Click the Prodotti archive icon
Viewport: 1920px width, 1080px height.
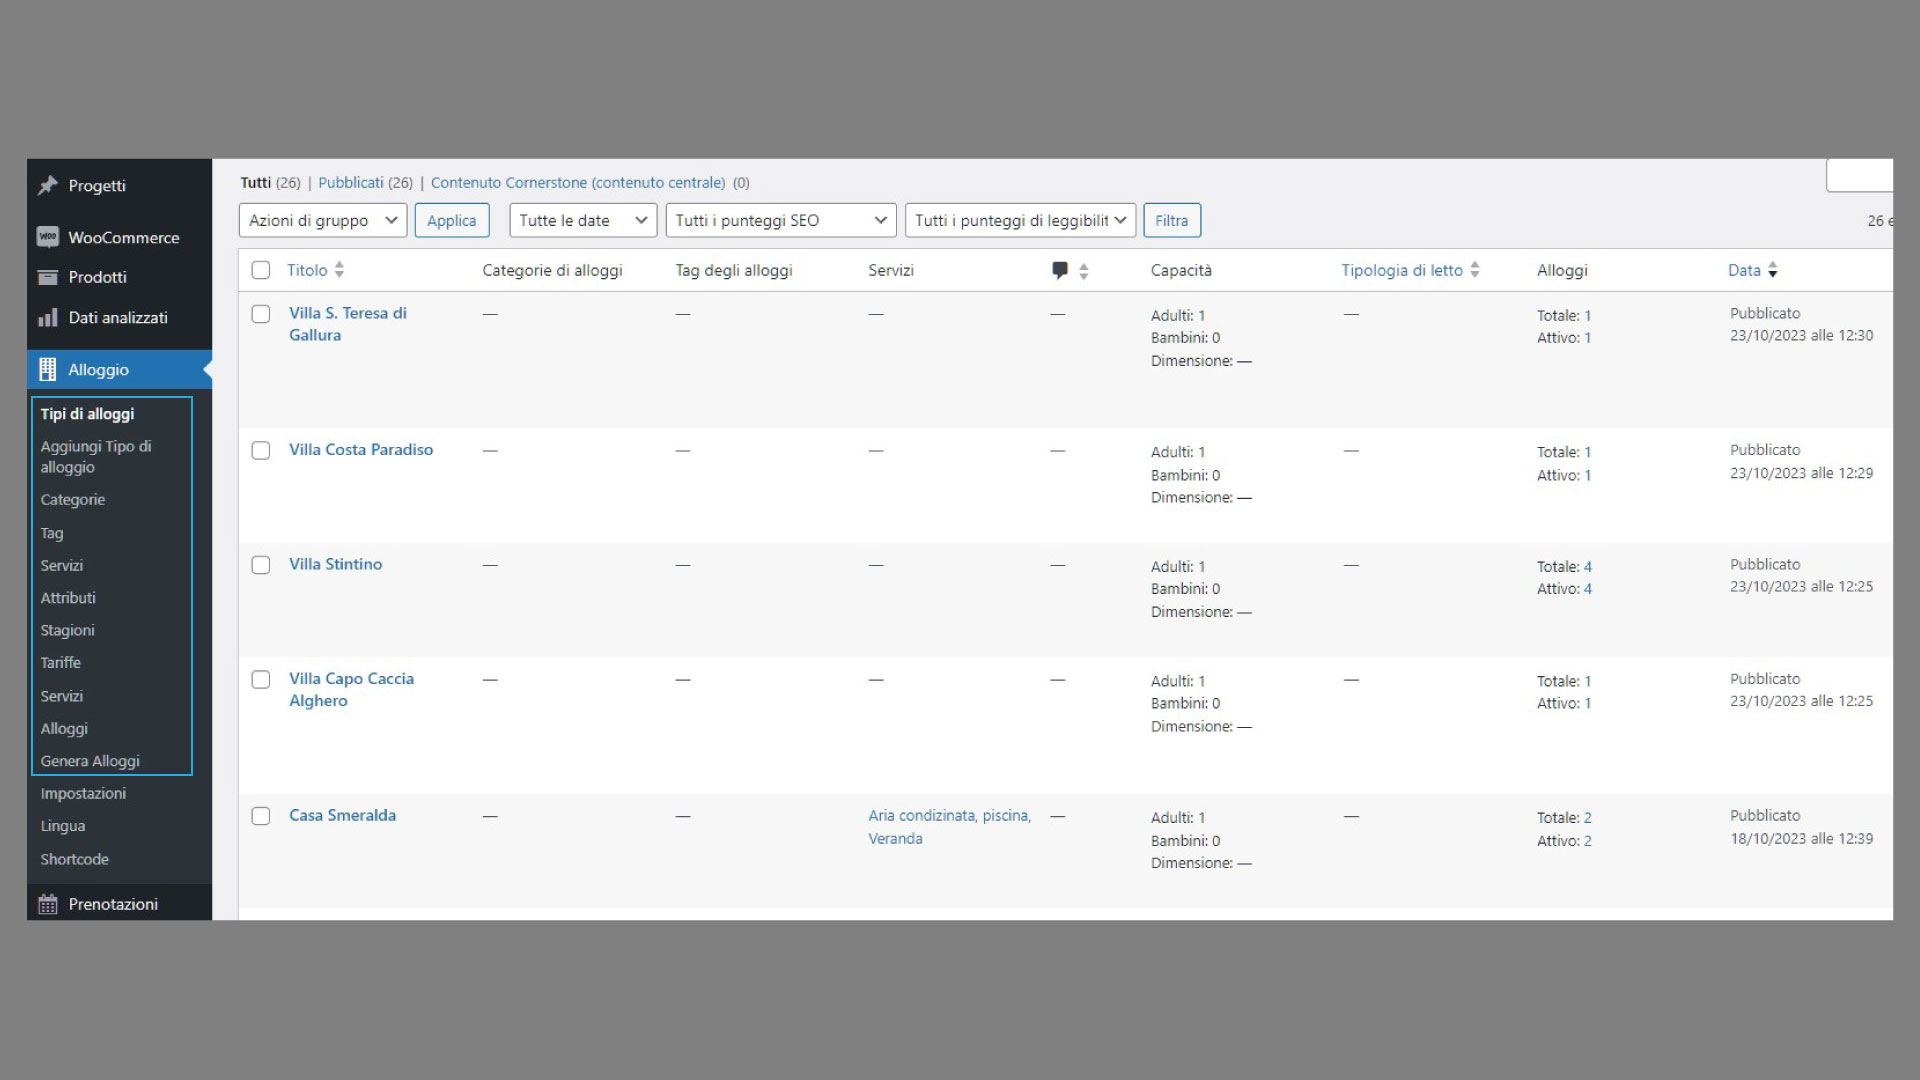tap(47, 277)
